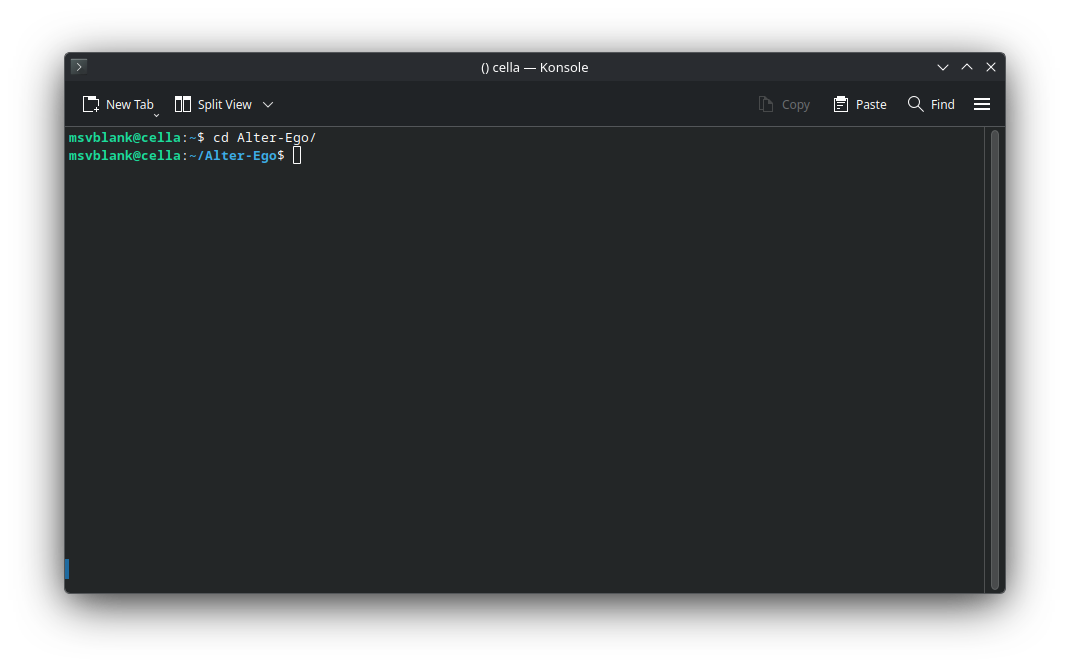Open a new tab with New Tab button

click(x=118, y=104)
